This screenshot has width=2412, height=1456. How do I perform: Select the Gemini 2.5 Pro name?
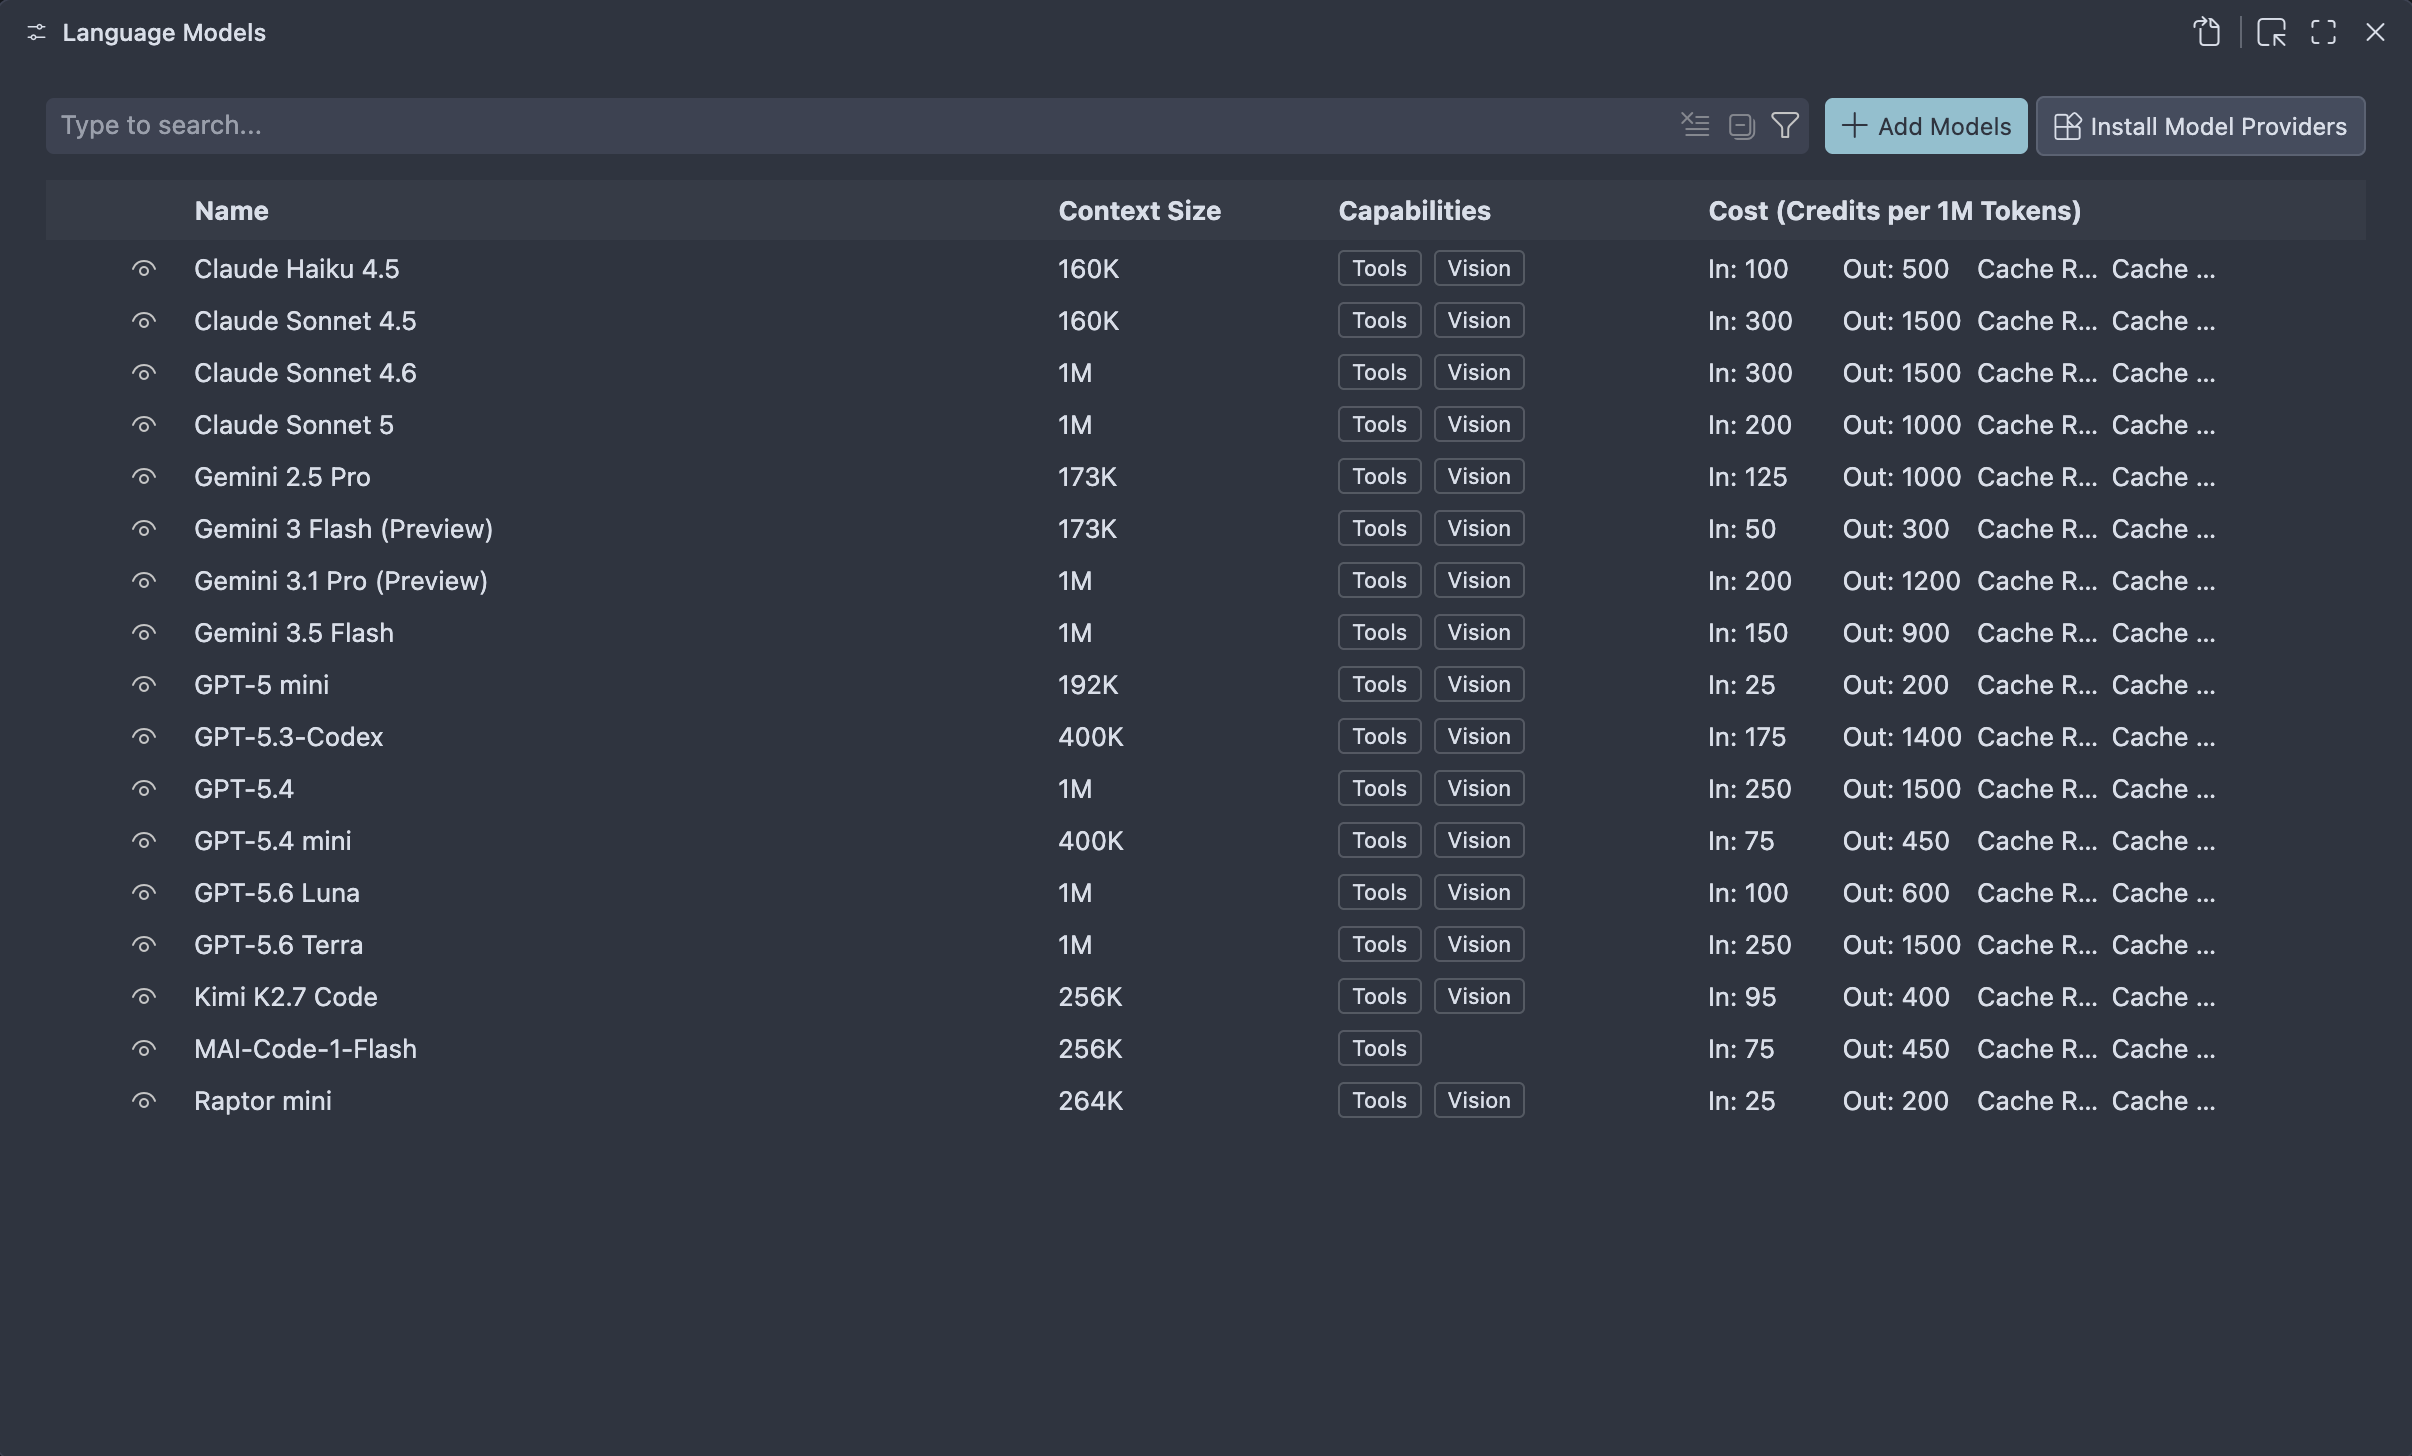point(282,477)
